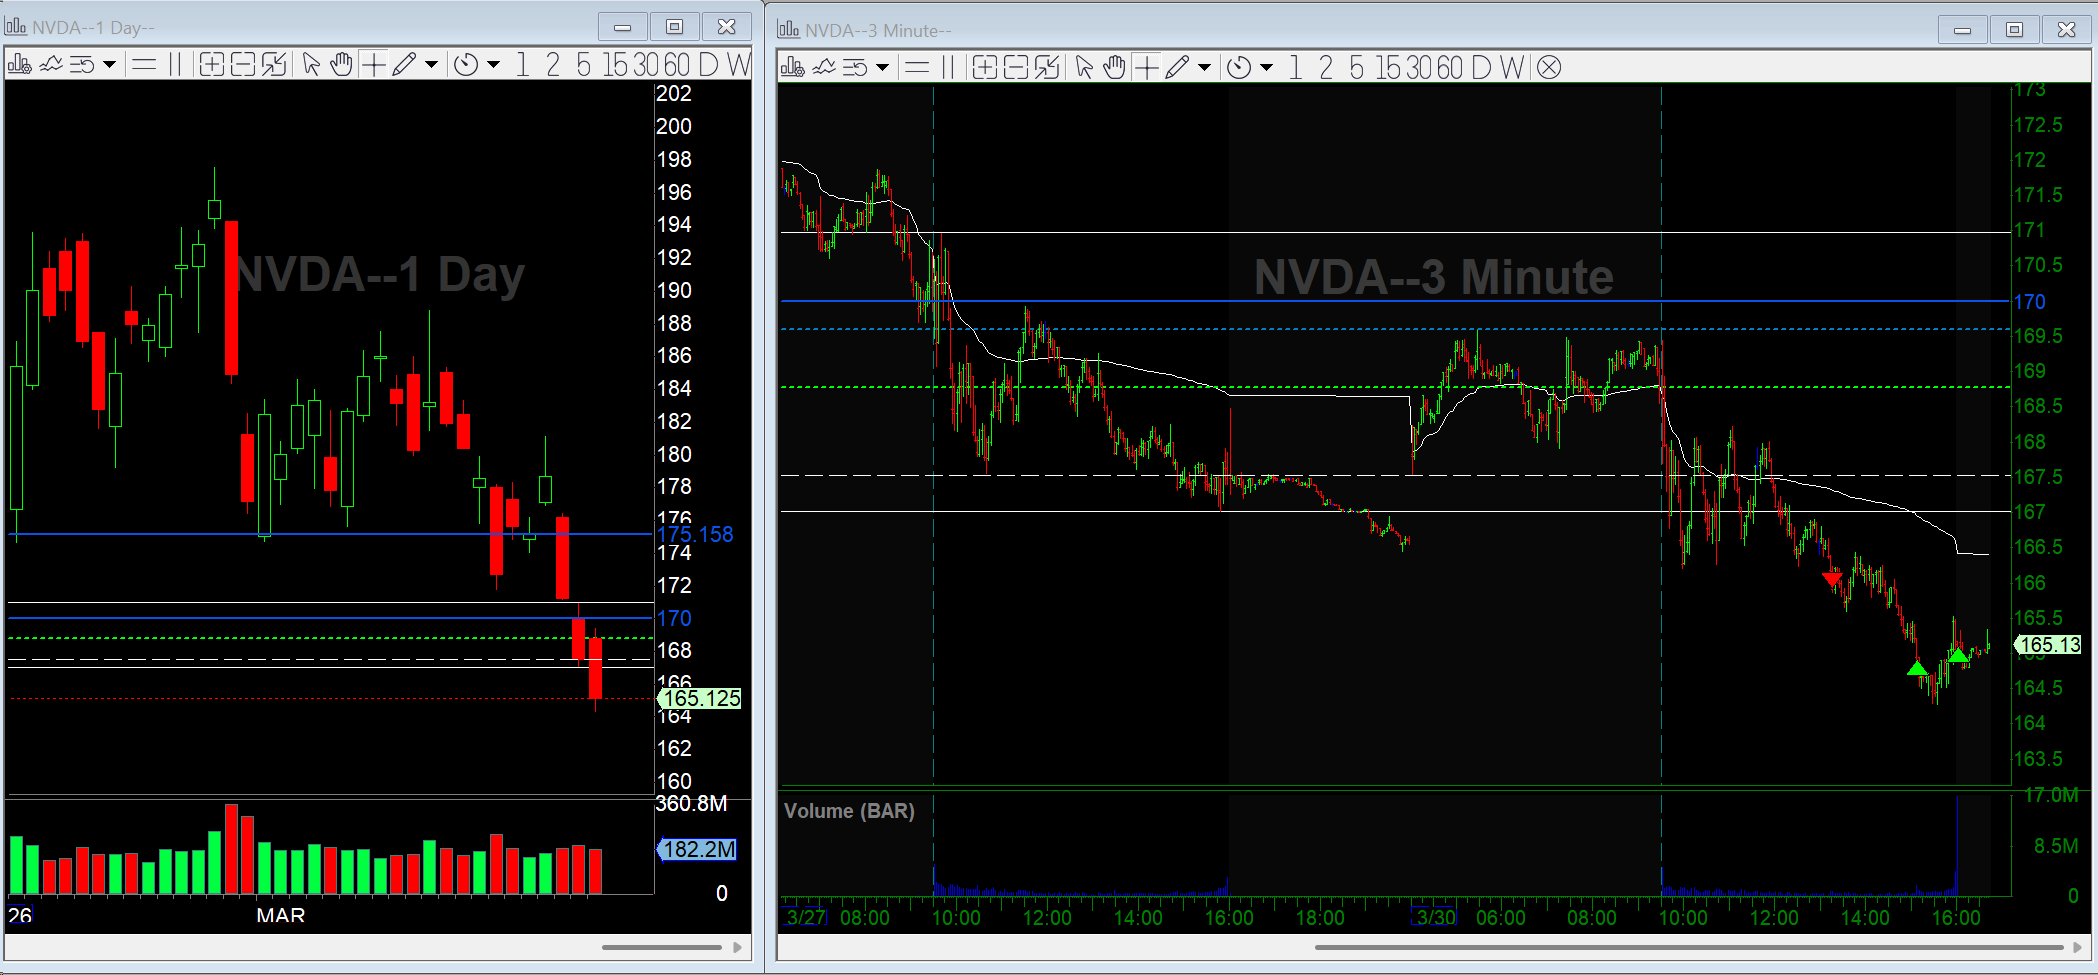Image resolution: width=2098 pixels, height=975 pixels.
Task: Select D daily timeframe in the 3 Minute window
Action: (x=1481, y=67)
